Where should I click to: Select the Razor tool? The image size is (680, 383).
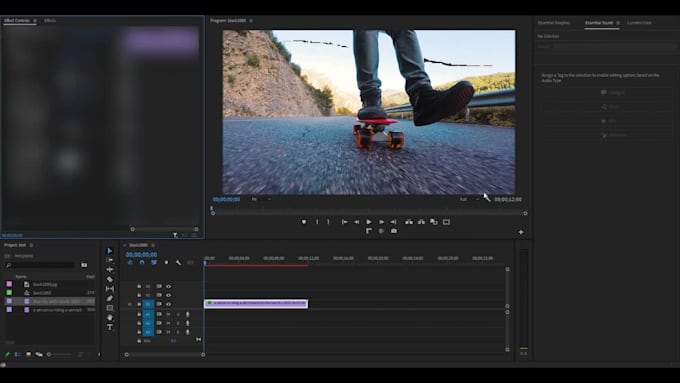110,279
